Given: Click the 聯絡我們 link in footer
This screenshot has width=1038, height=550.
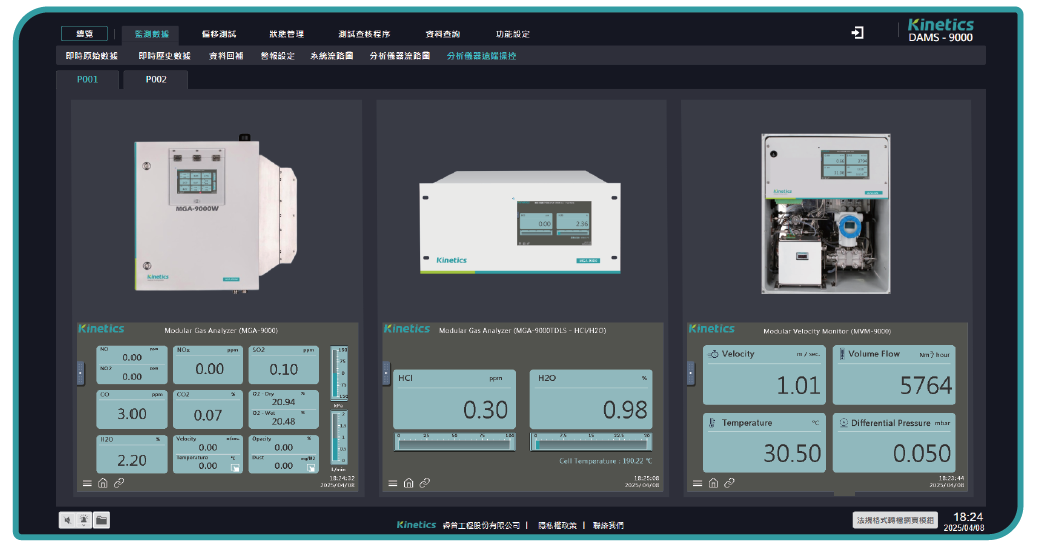Looking at the screenshot, I should pos(608,524).
